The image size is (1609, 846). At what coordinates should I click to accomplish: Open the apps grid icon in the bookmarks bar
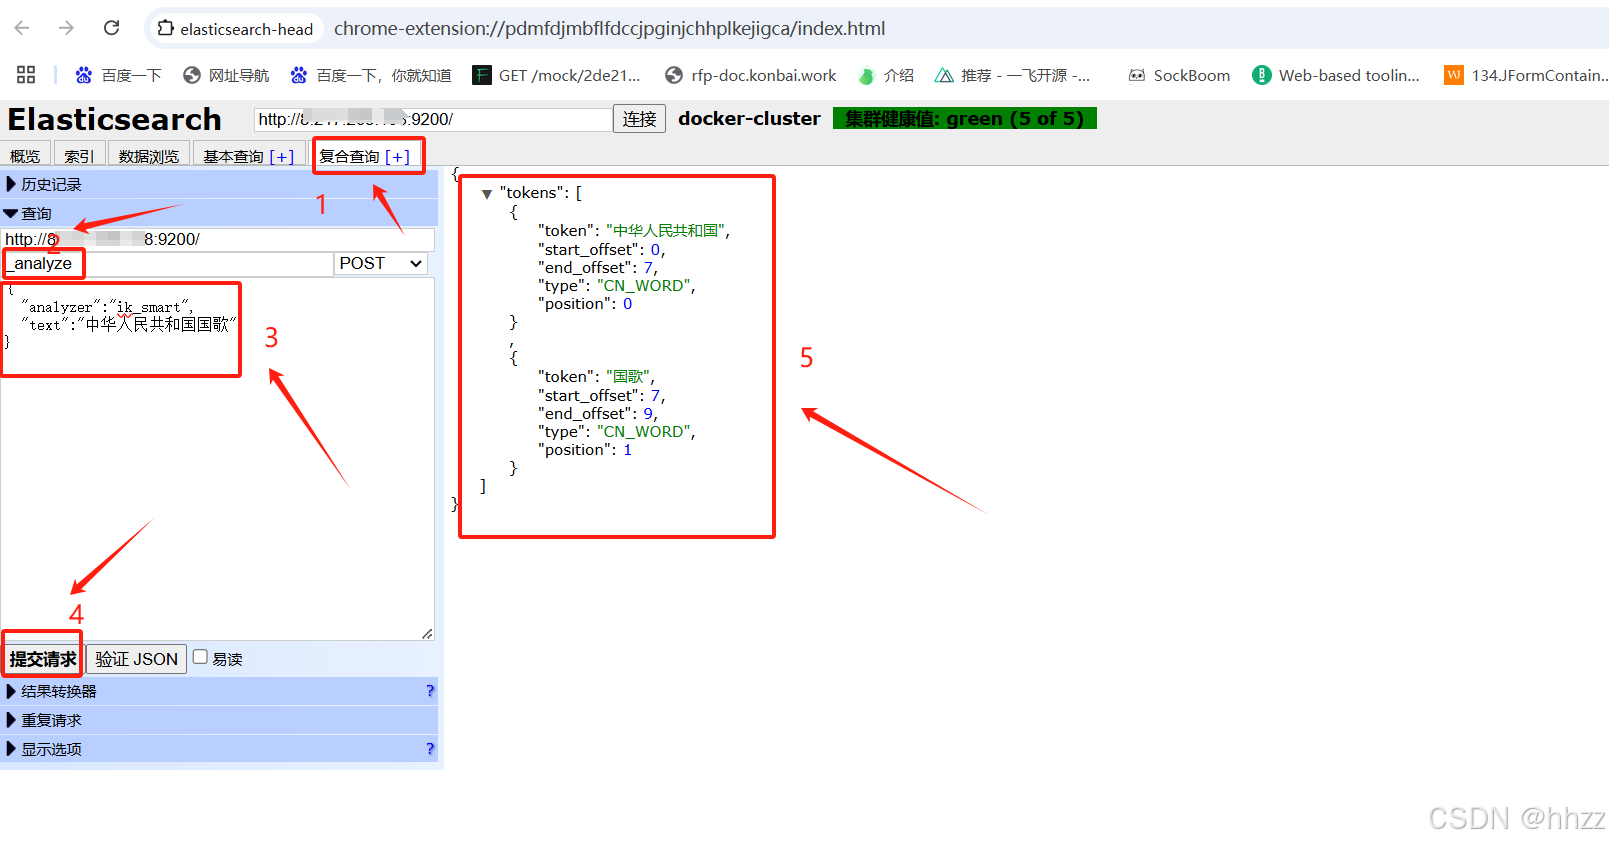coord(26,75)
